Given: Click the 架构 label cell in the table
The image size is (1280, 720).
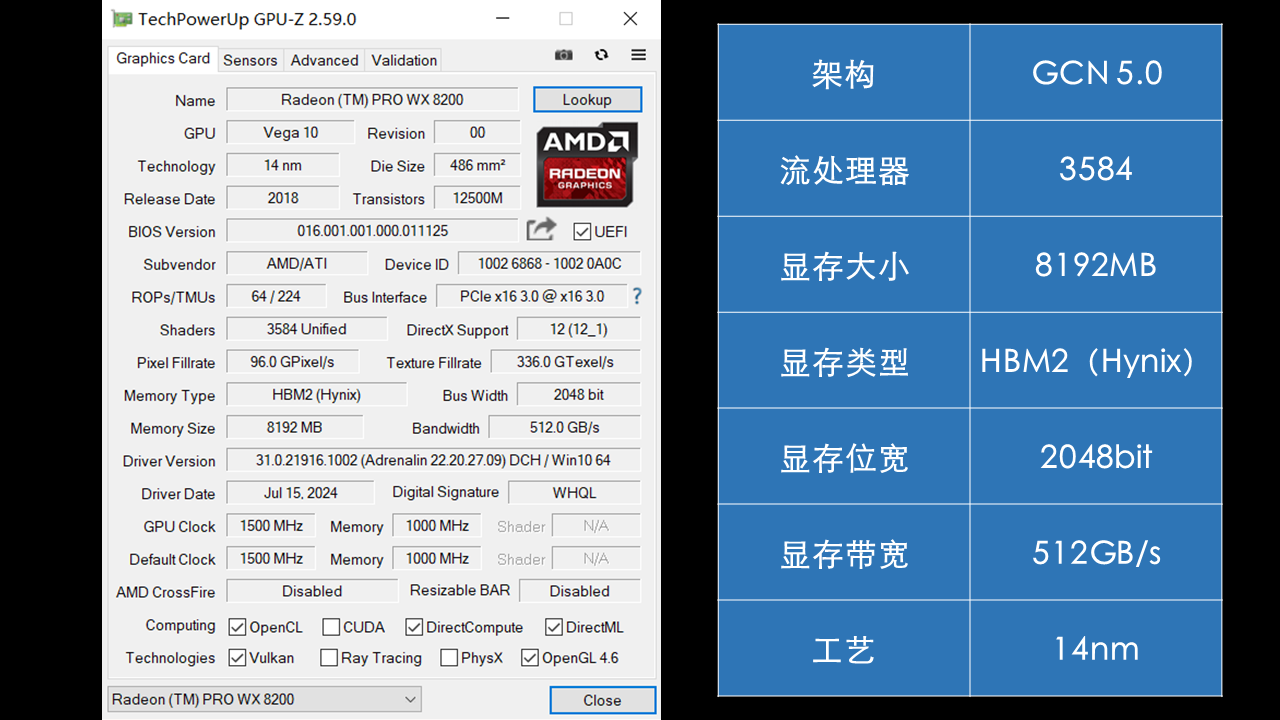Looking at the screenshot, I should tap(844, 73).
